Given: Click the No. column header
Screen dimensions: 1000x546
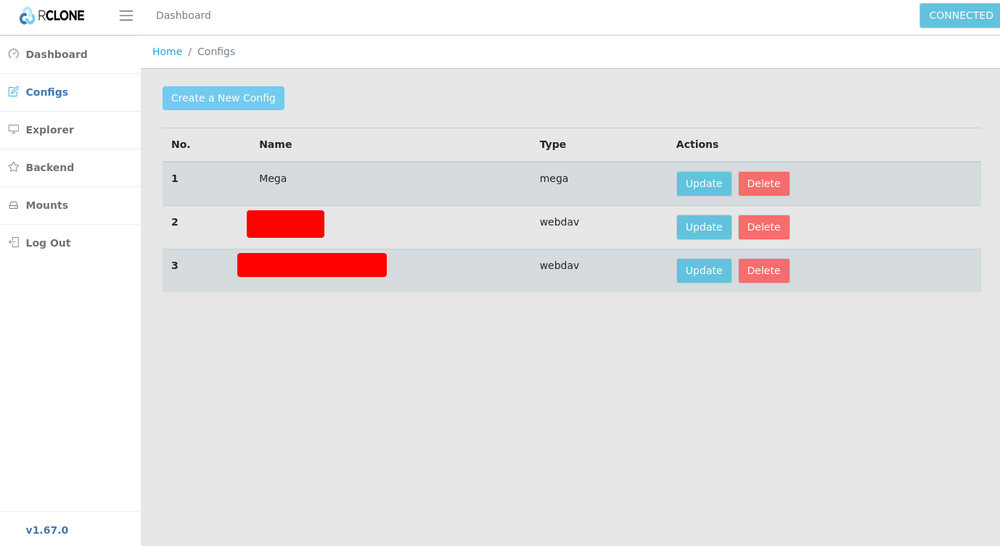Looking at the screenshot, I should [x=180, y=144].
